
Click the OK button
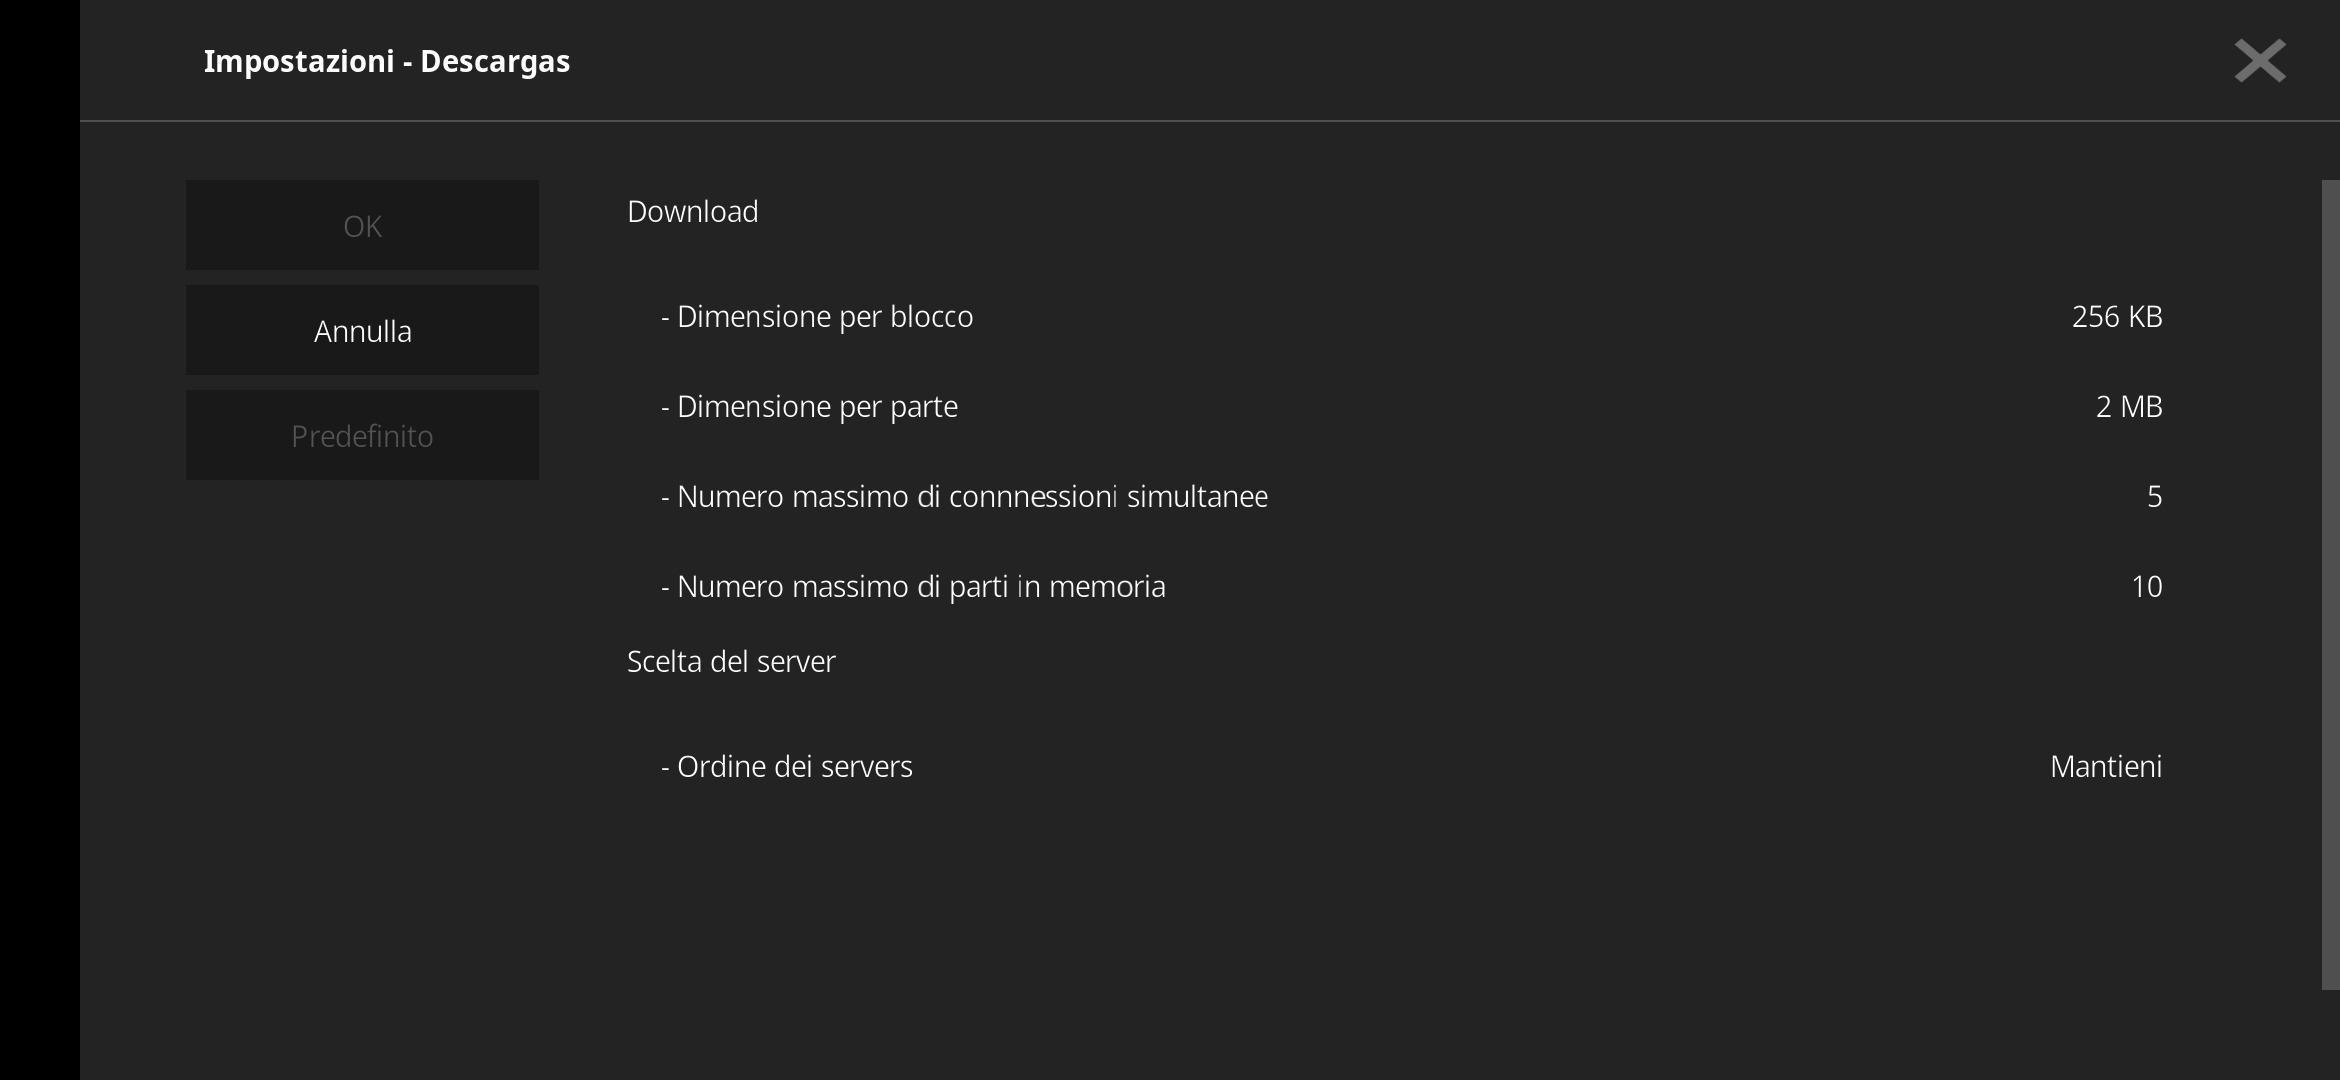point(362,225)
